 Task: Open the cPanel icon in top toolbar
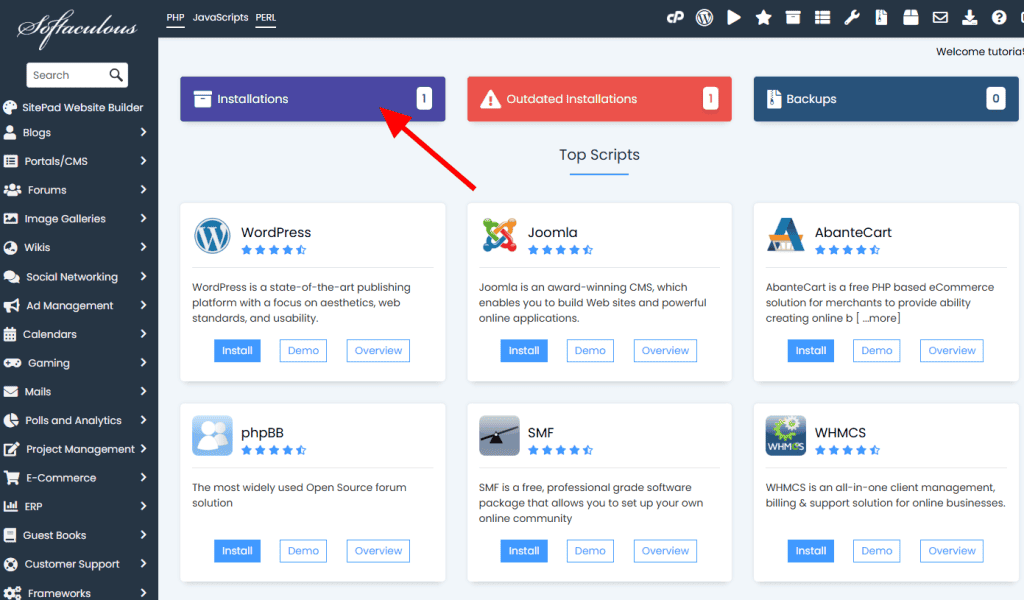[x=675, y=18]
